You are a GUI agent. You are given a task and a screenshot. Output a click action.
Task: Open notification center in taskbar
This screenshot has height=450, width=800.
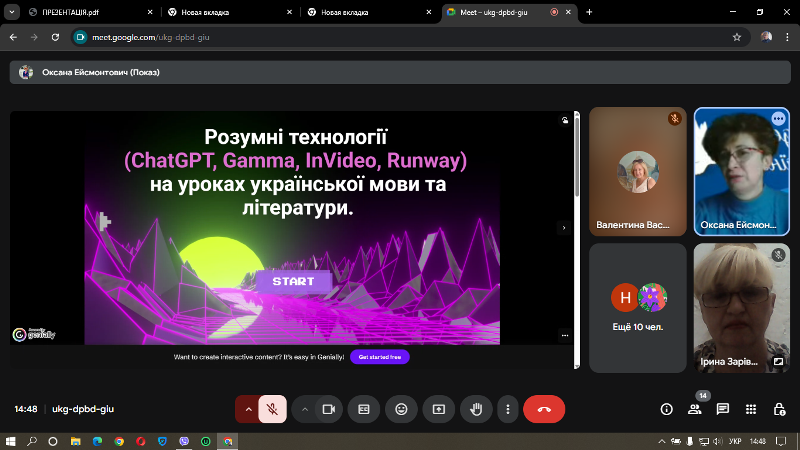pyautogui.click(x=781, y=441)
